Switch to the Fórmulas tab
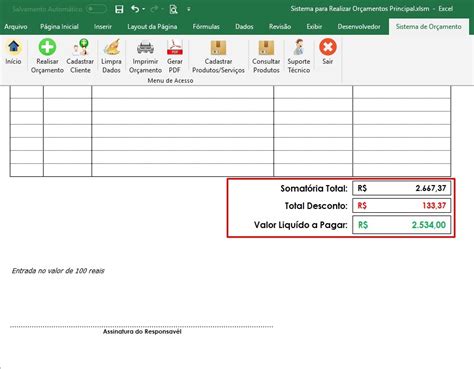This screenshot has width=474, height=369. [206, 27]
